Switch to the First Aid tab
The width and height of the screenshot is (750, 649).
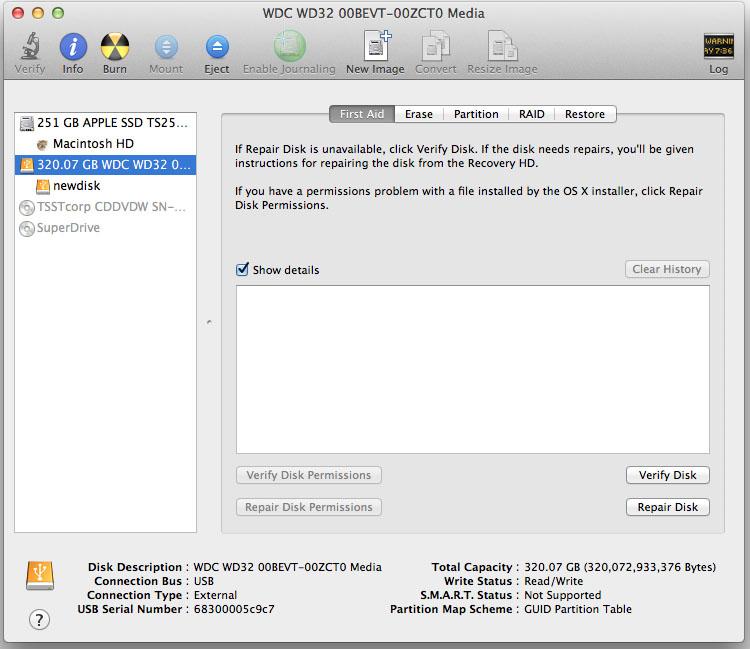(362, 114)
